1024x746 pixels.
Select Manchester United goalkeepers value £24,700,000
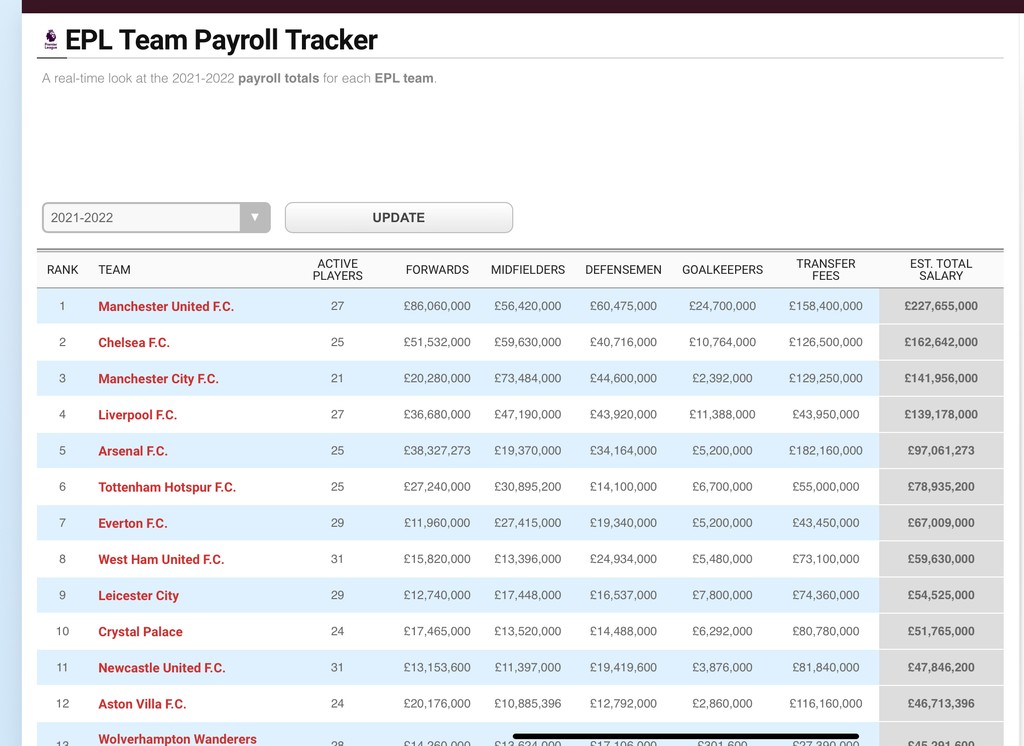pyautogui.click(x=722, y=306)
